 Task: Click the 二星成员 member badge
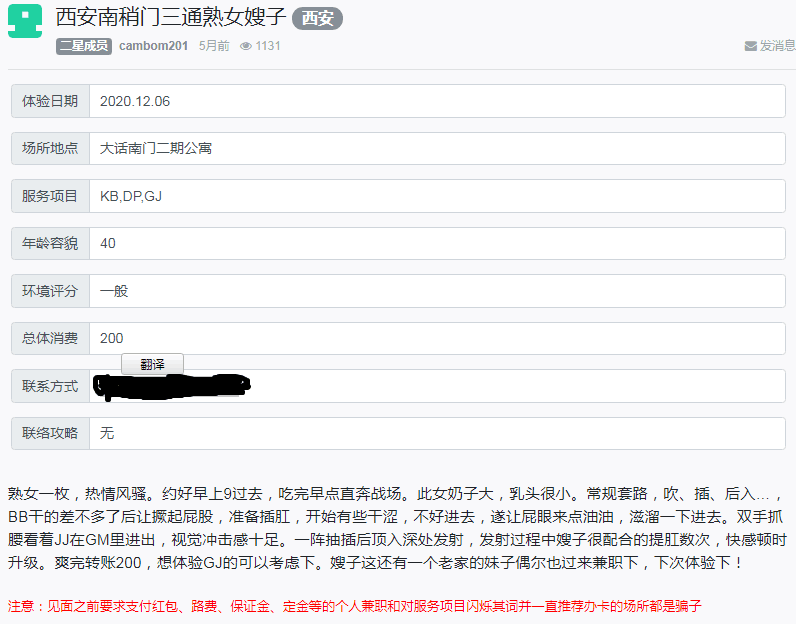coord(84,46)
